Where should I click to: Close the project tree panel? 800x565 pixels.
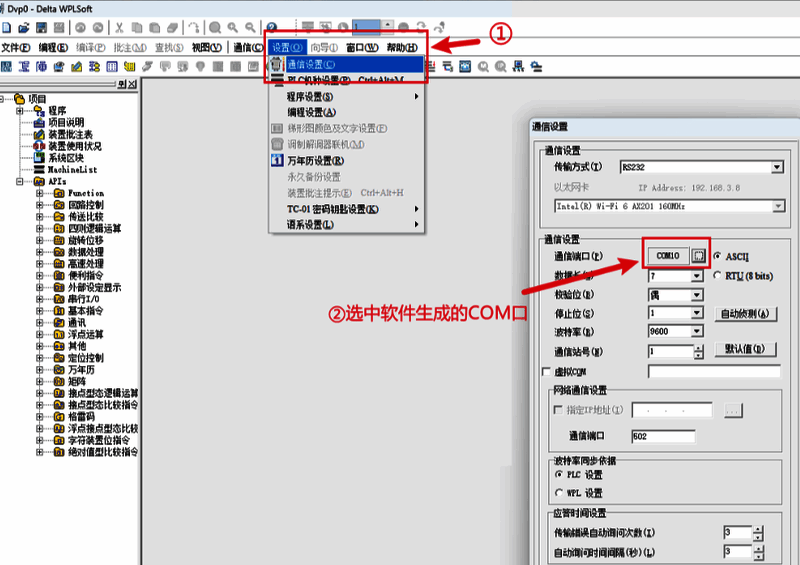pyautogui.click(x=132, y=84)
